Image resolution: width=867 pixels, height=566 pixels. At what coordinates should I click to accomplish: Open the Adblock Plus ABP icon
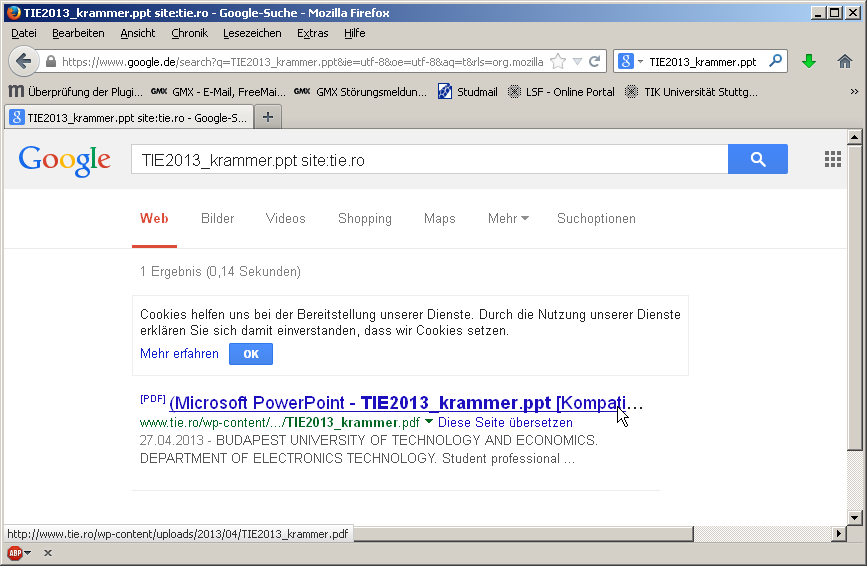[x=15, y=553]
